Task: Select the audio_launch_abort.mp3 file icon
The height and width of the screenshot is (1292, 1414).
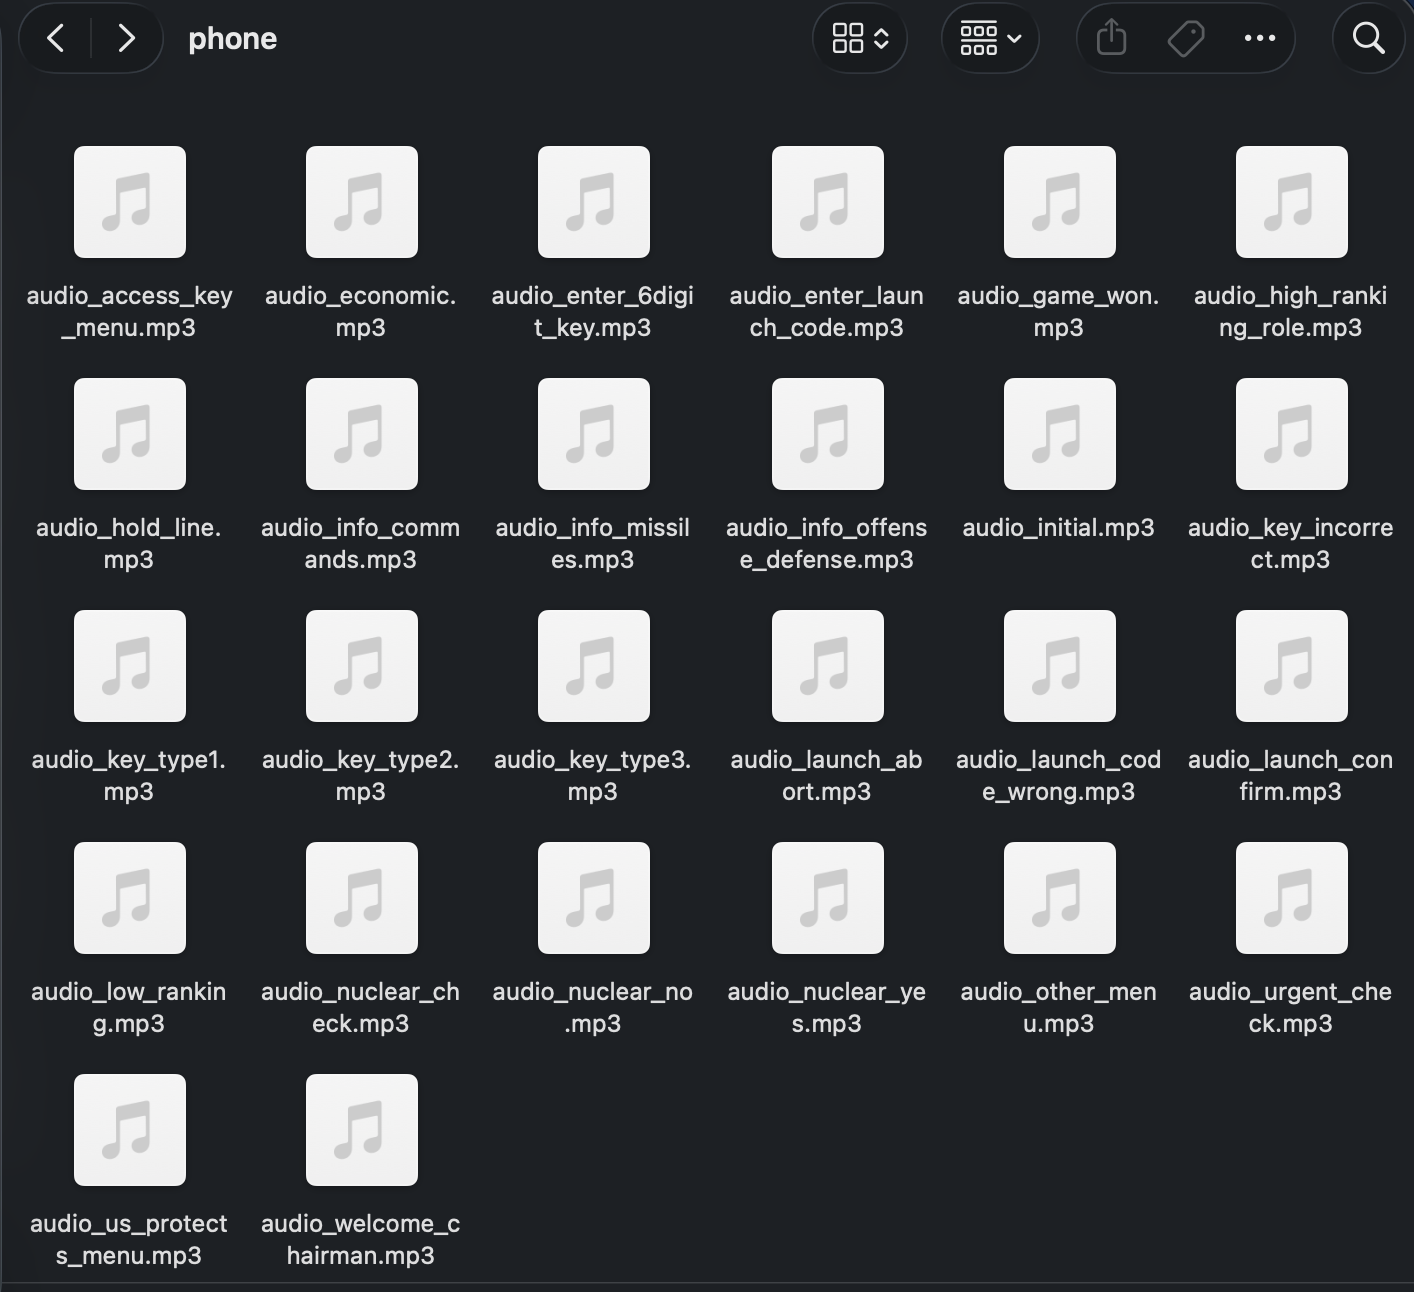Action: click(827, 666)
